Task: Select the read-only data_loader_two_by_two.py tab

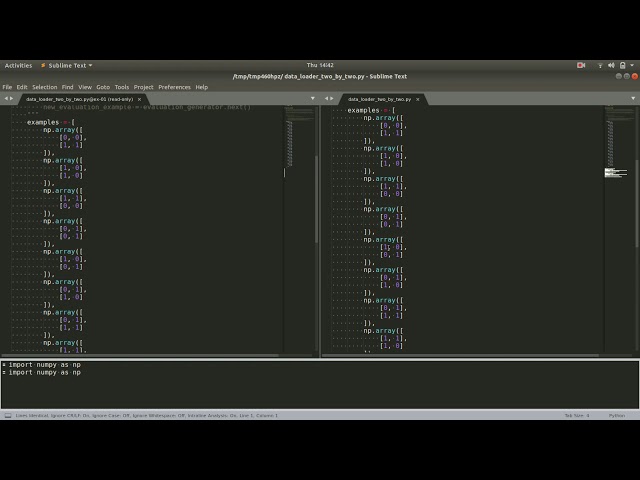Action: (80, 99)
